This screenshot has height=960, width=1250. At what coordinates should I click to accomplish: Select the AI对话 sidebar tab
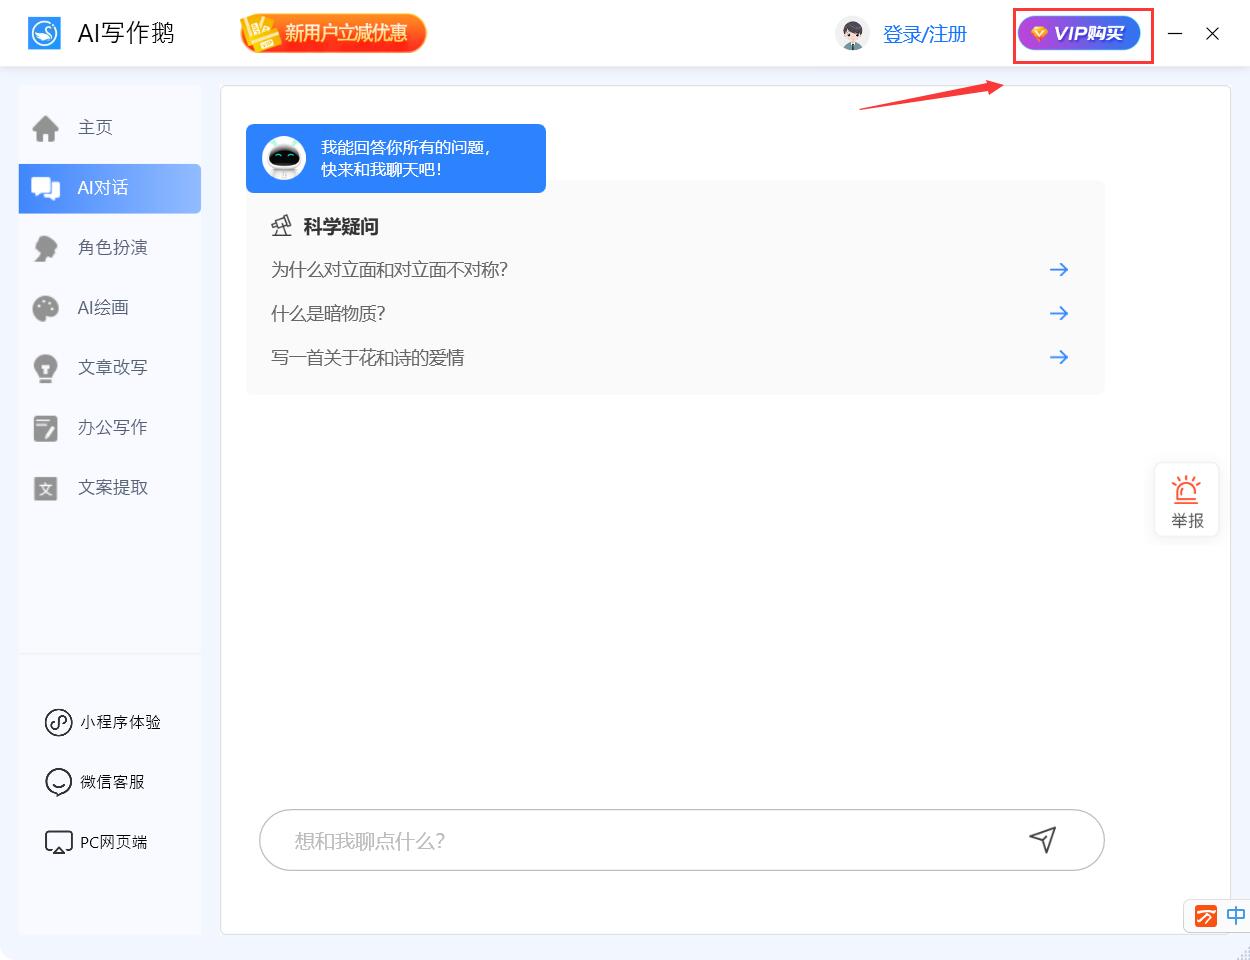(x=110, y=188)
